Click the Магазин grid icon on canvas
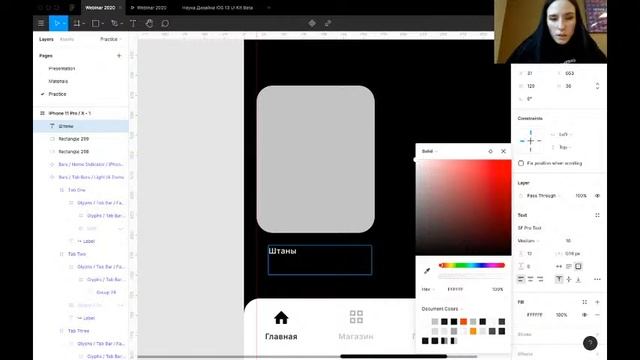Screen dimensions: 640x360 click(356, 317)
